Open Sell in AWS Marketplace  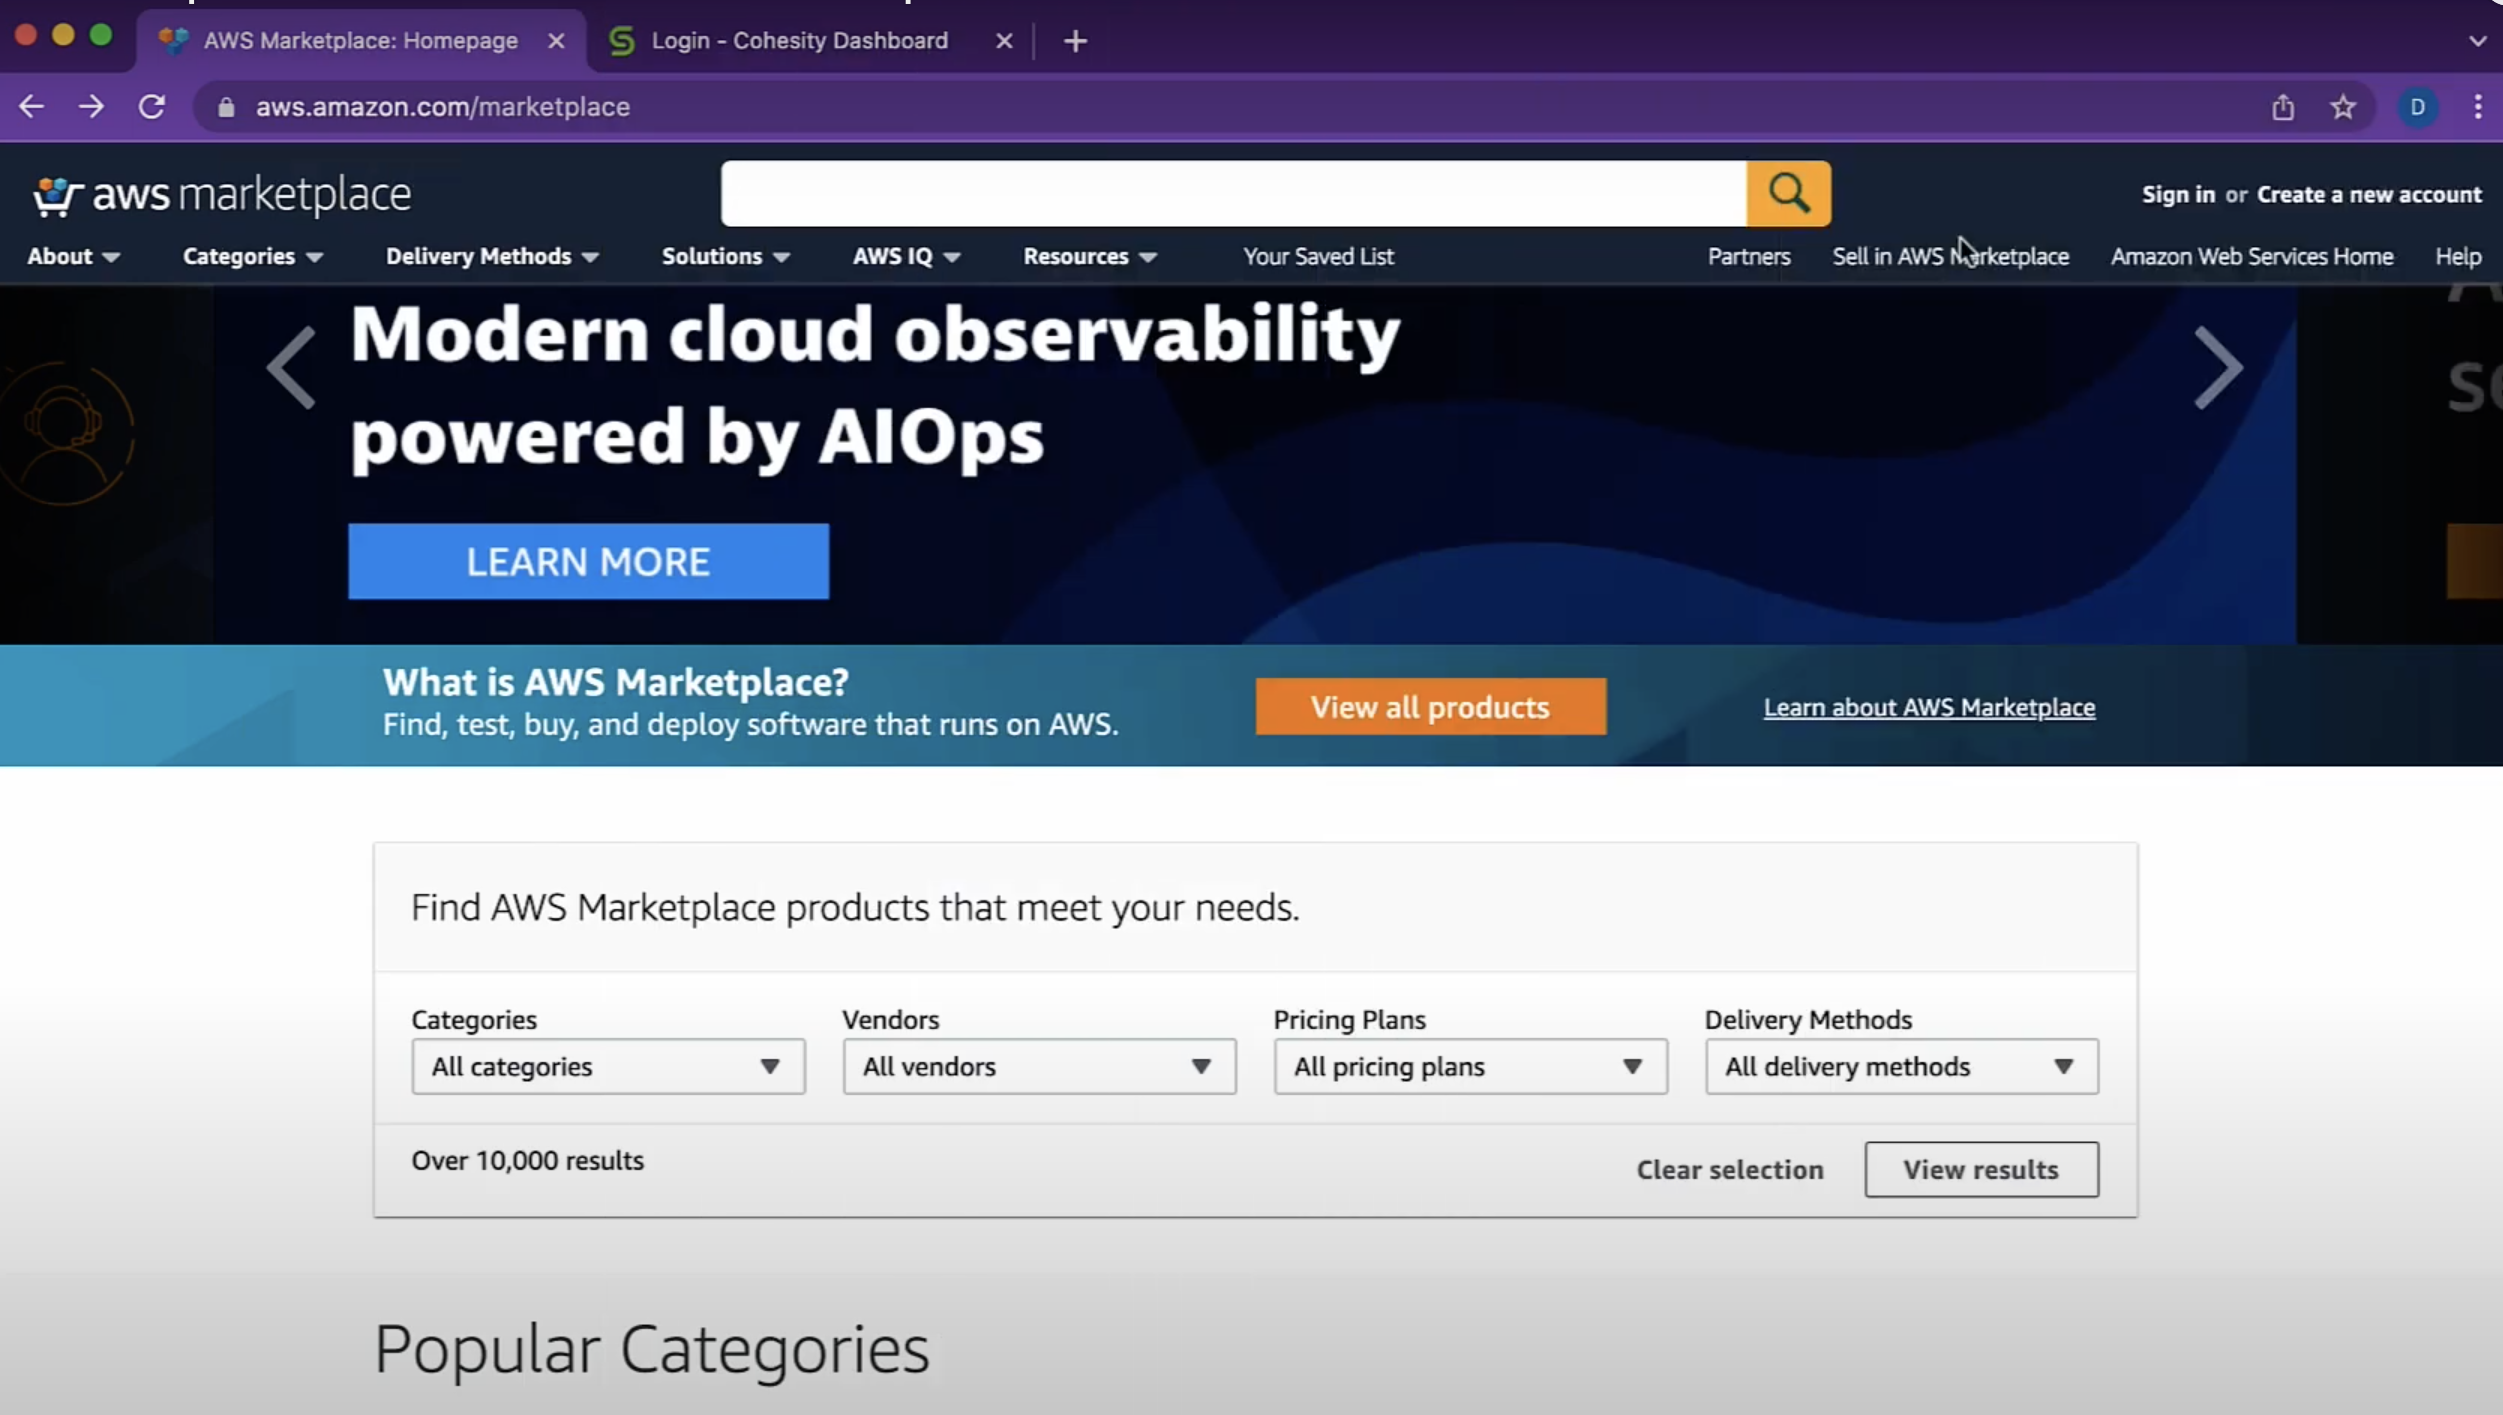1950,256
